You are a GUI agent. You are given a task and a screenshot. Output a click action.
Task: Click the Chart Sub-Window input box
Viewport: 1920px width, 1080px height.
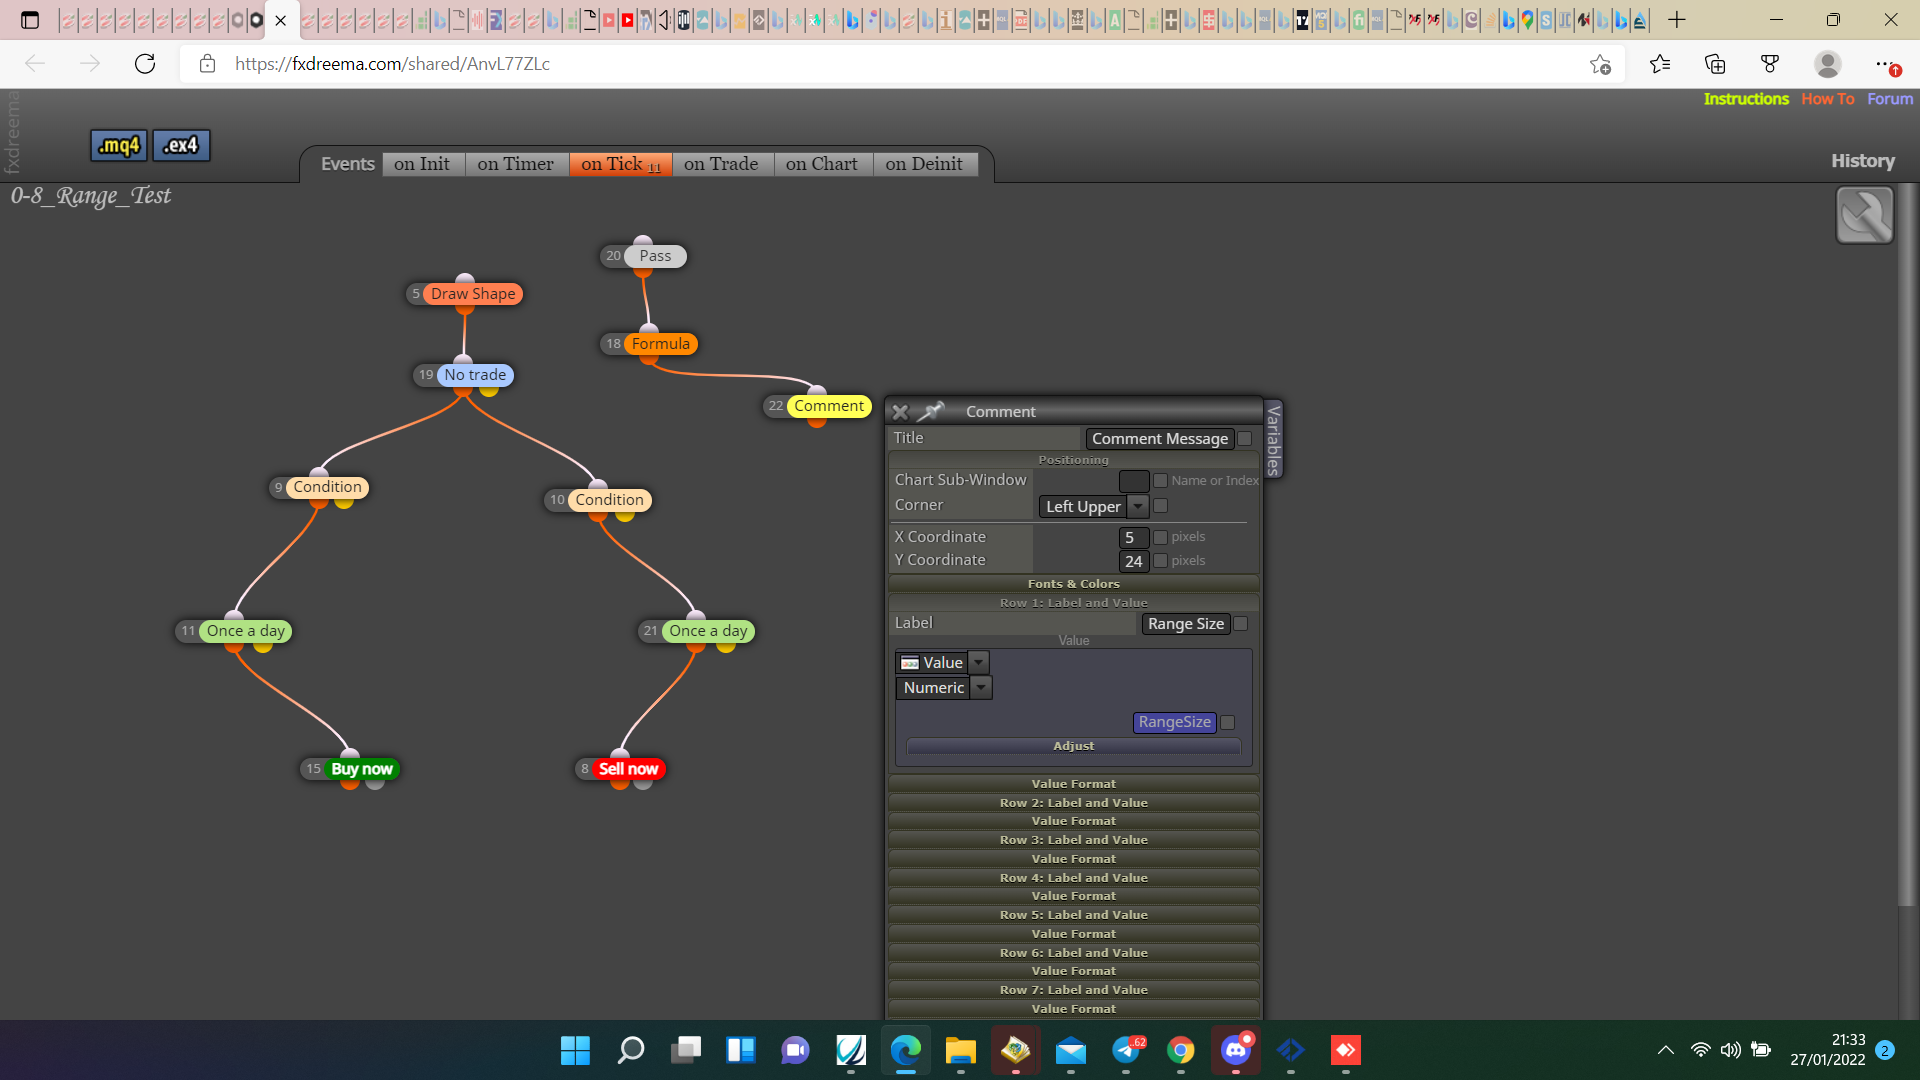point(1134,481)
